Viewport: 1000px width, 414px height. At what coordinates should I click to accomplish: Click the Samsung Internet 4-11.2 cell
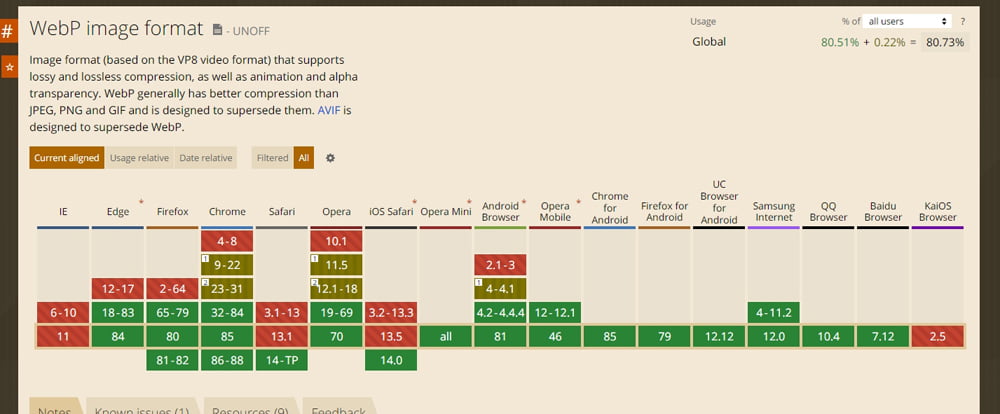click(x=774, y=313)
